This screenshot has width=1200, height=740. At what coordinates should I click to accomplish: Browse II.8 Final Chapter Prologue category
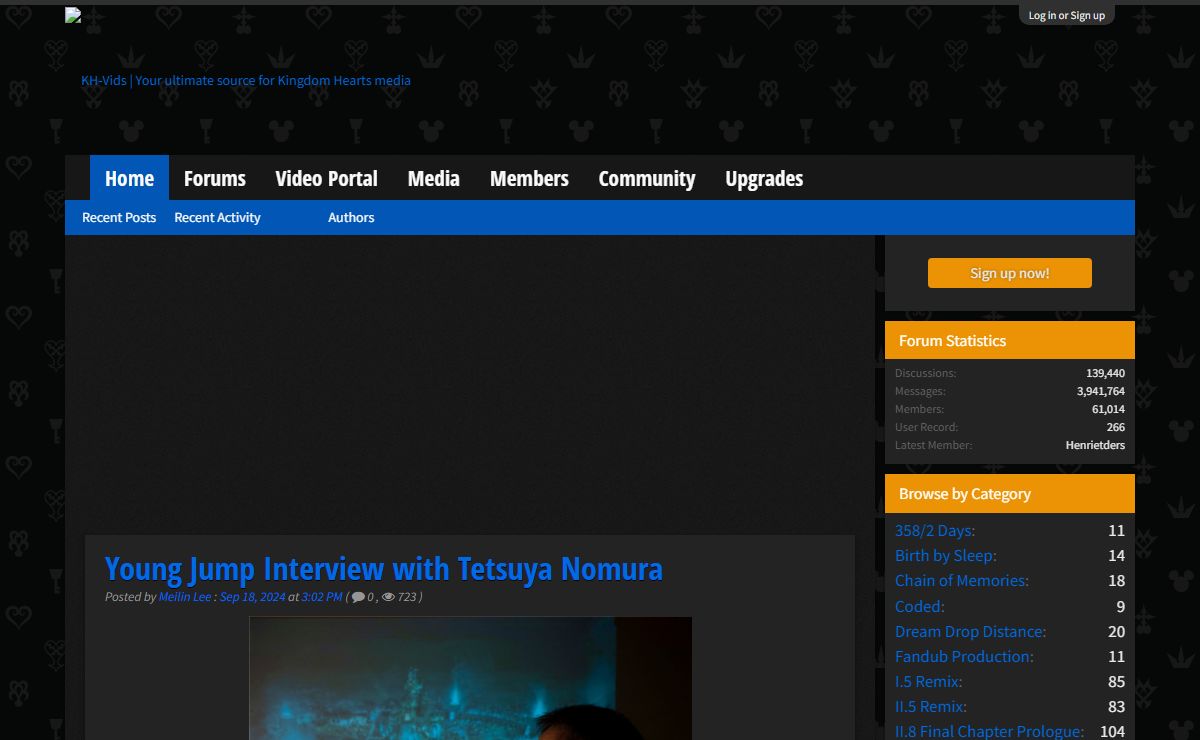tap(990, 731)
